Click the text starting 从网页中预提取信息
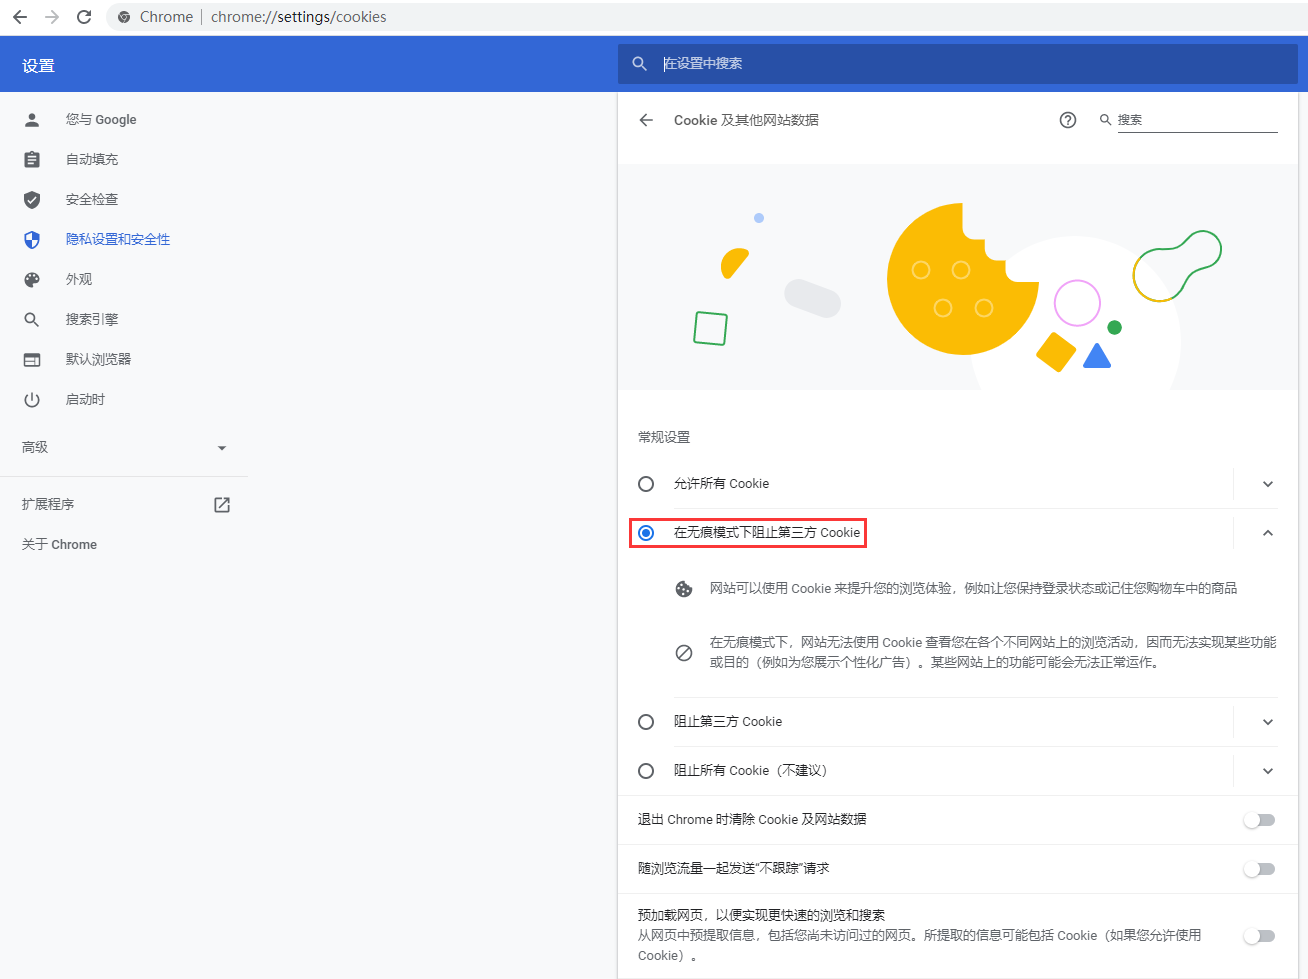The height and width of the screenshot is (979, 1308). tap(920, 945)
